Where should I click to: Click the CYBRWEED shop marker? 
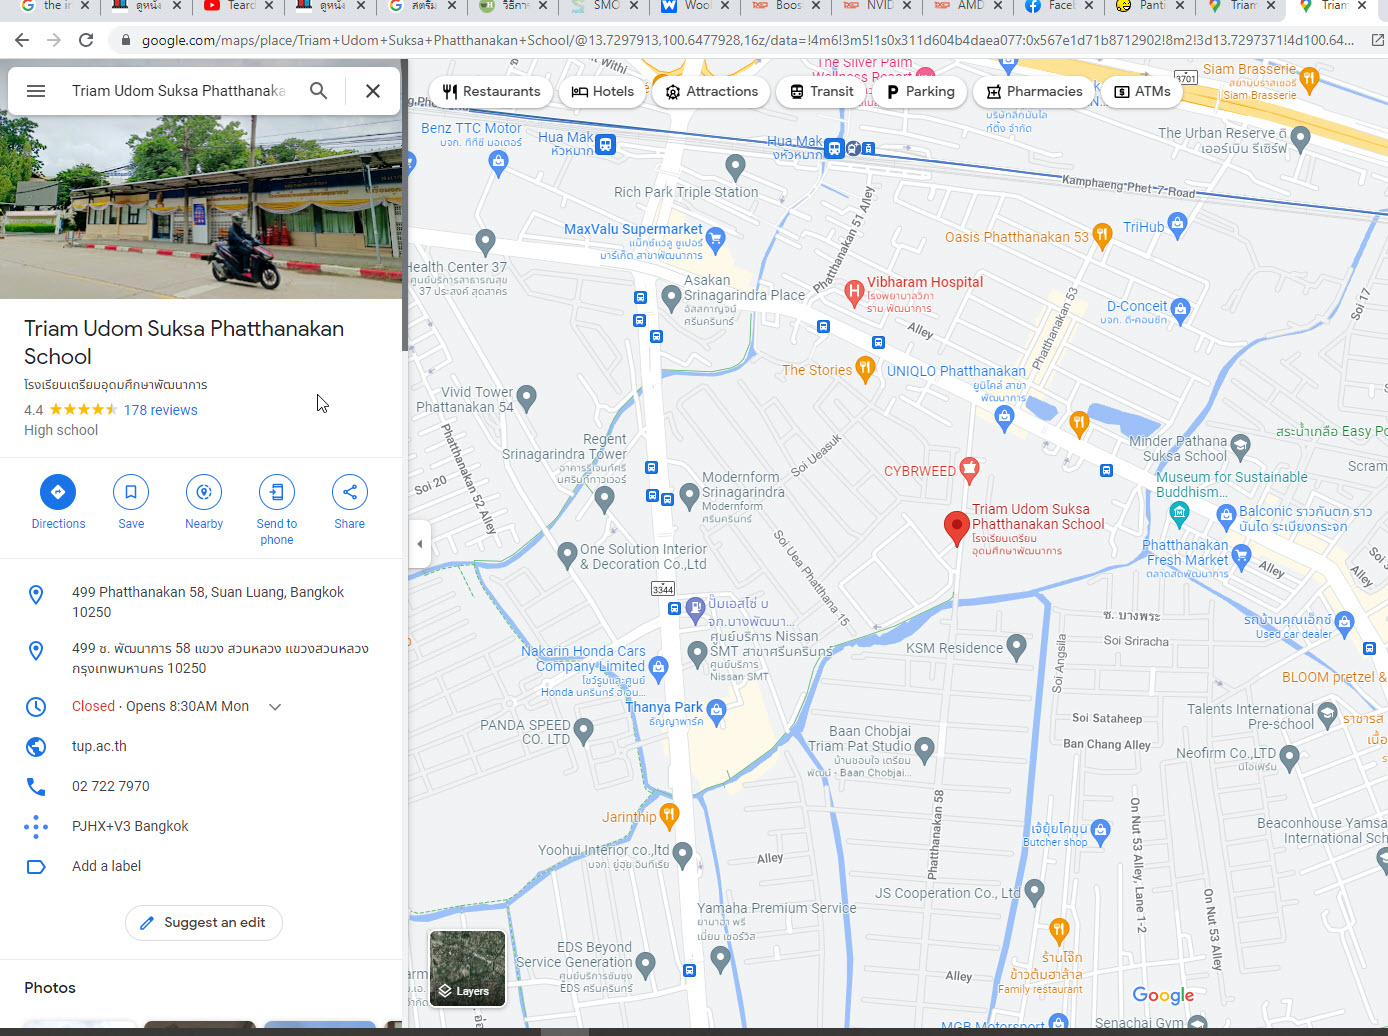(x=969, y=468)
